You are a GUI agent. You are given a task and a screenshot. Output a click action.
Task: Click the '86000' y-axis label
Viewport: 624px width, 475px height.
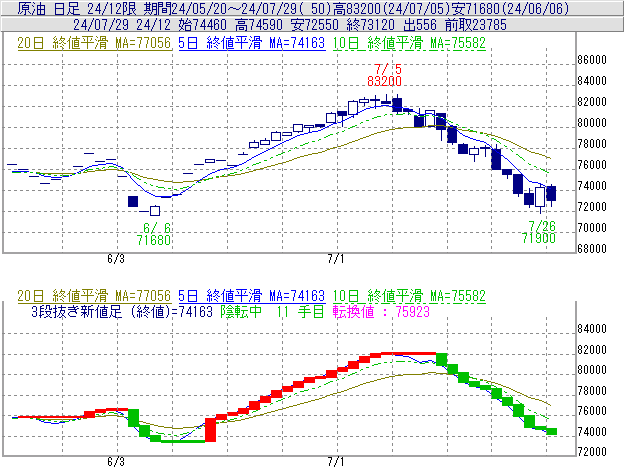pos(592,60)
